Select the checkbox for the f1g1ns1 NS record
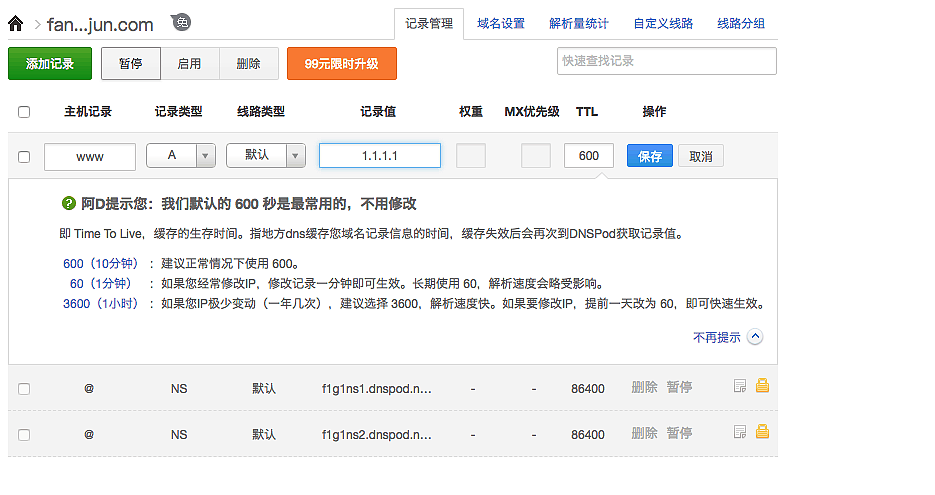 tap(24, 388)
